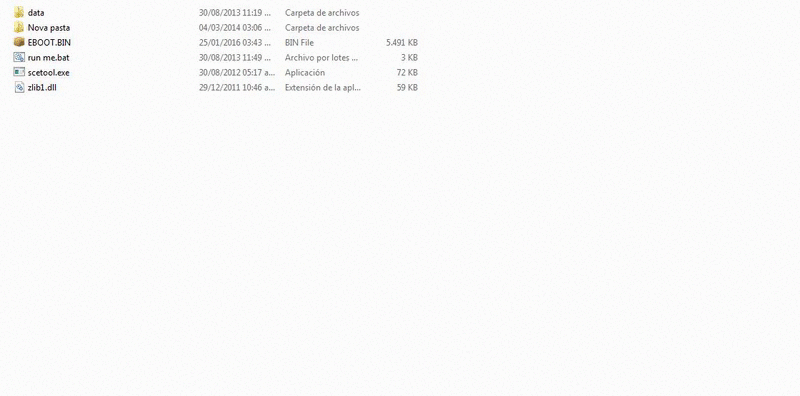Click the Aplicación type text for scetool
The height and width of the screenshot is (396, 800).
pyautogui.click(x=305, y=72)
